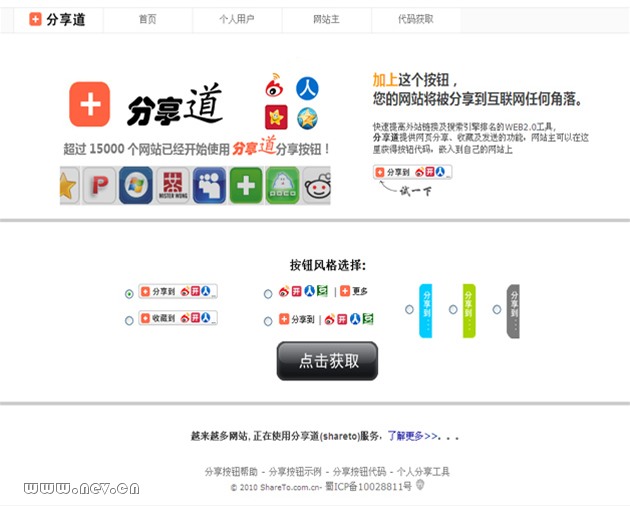The width and height of the screenshot is (630, 506).
Task: Try the 分享到 demo share button
Action: [x=413, y=172]
